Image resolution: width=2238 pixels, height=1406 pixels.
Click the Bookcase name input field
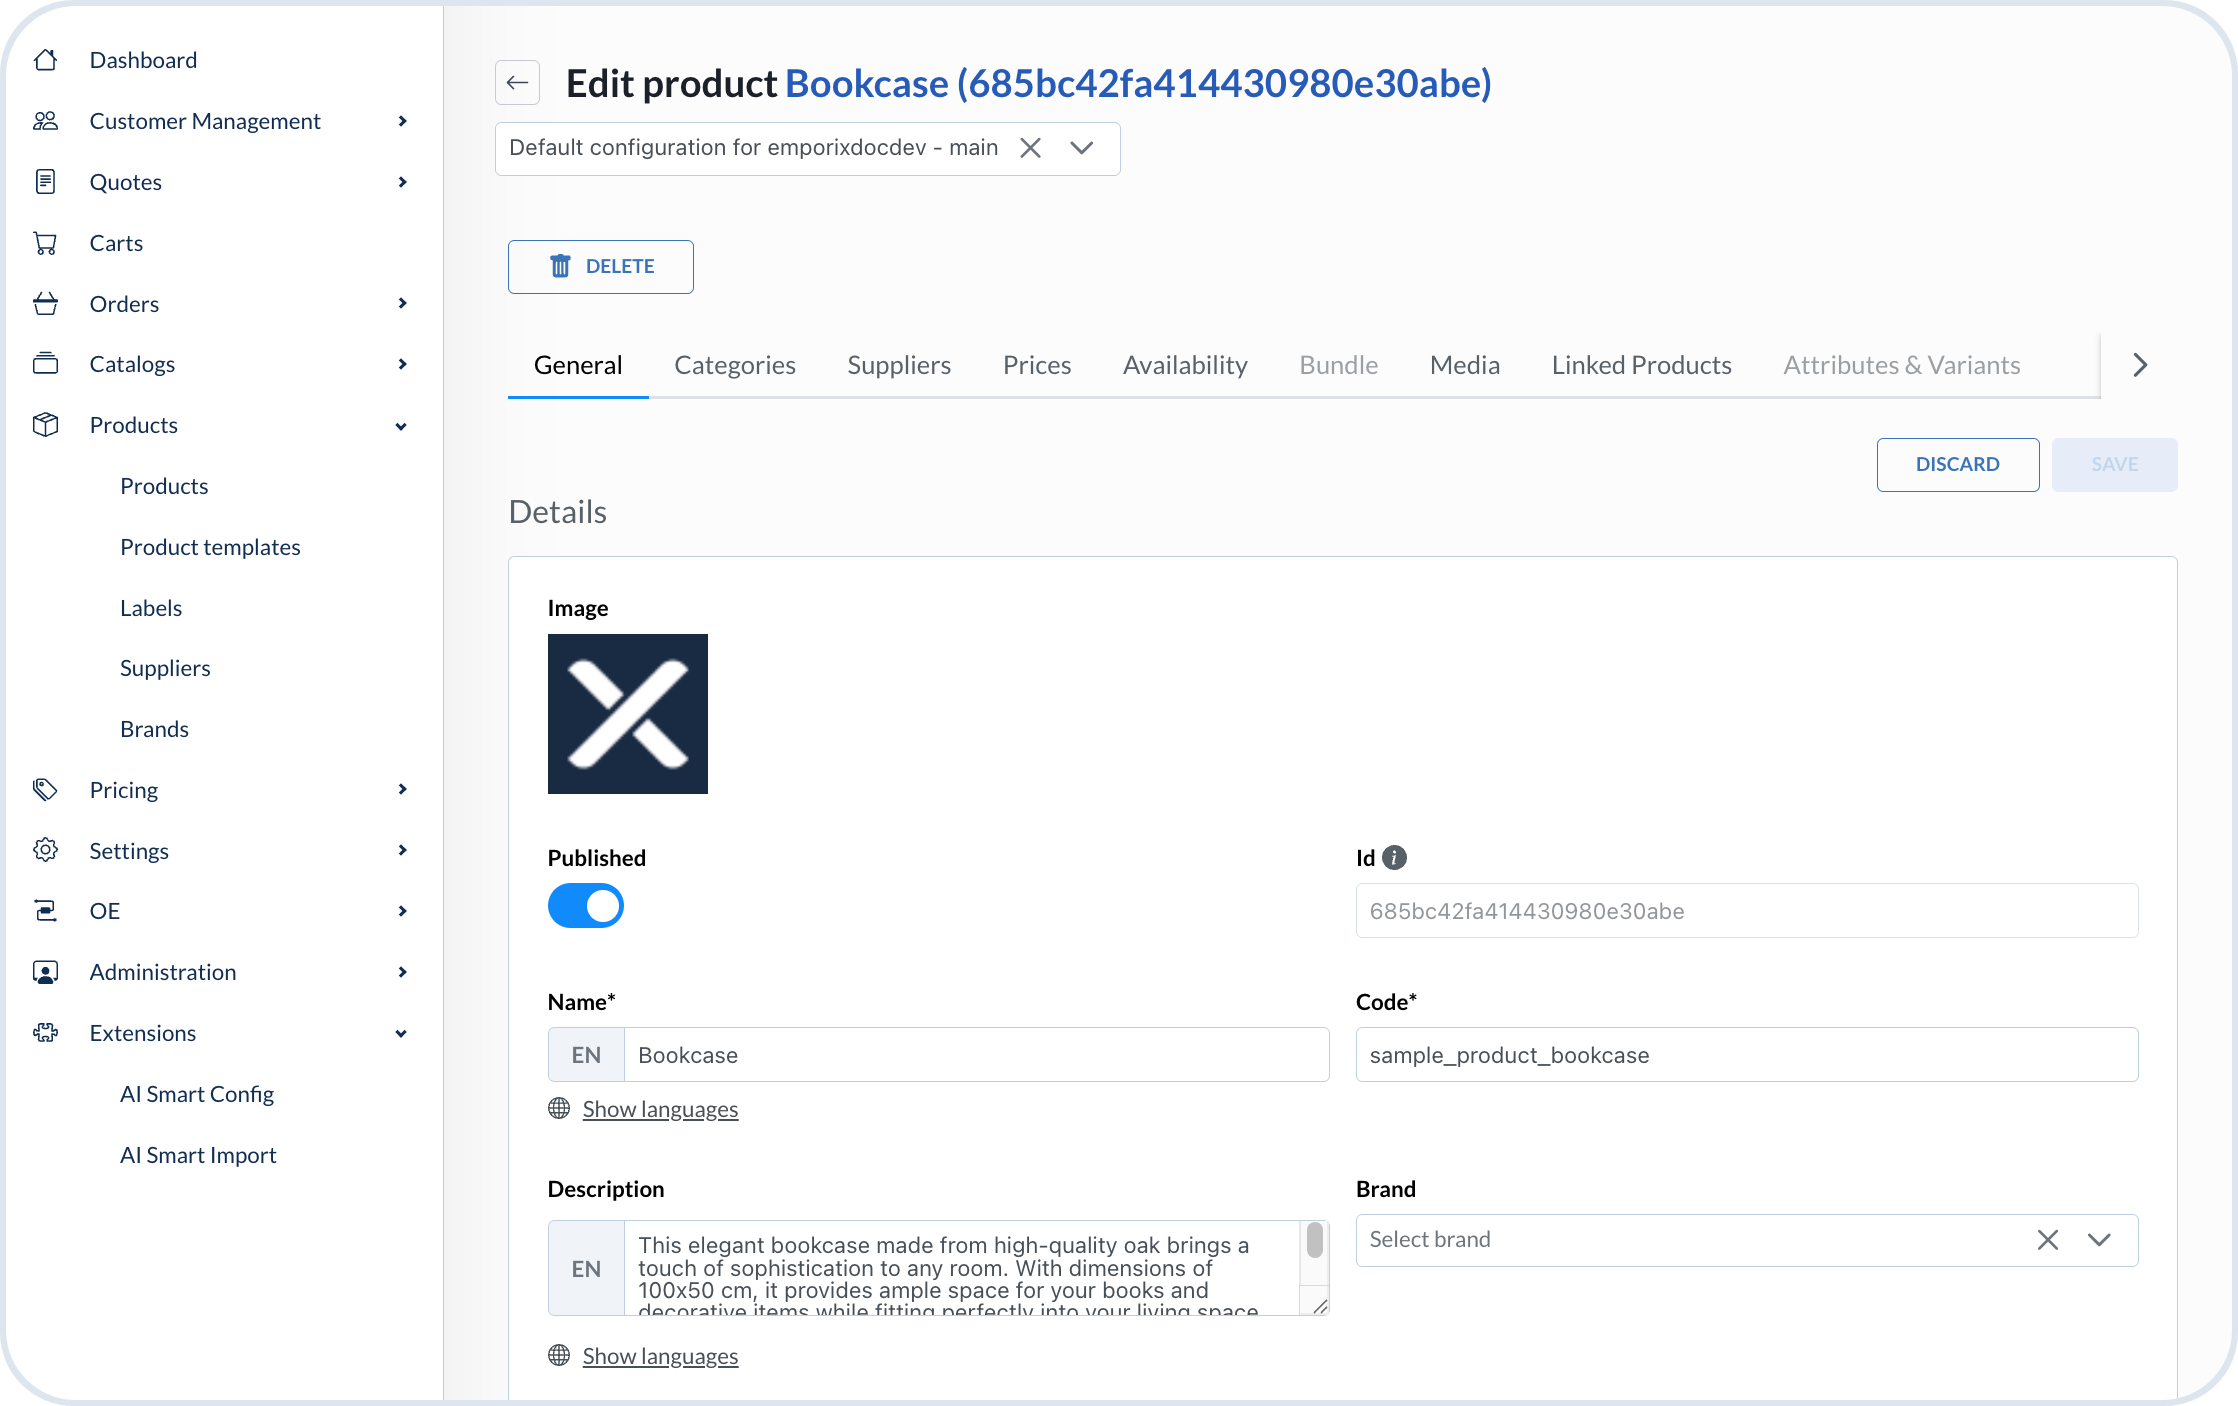pyautogui.click(x=976, y=1054)
